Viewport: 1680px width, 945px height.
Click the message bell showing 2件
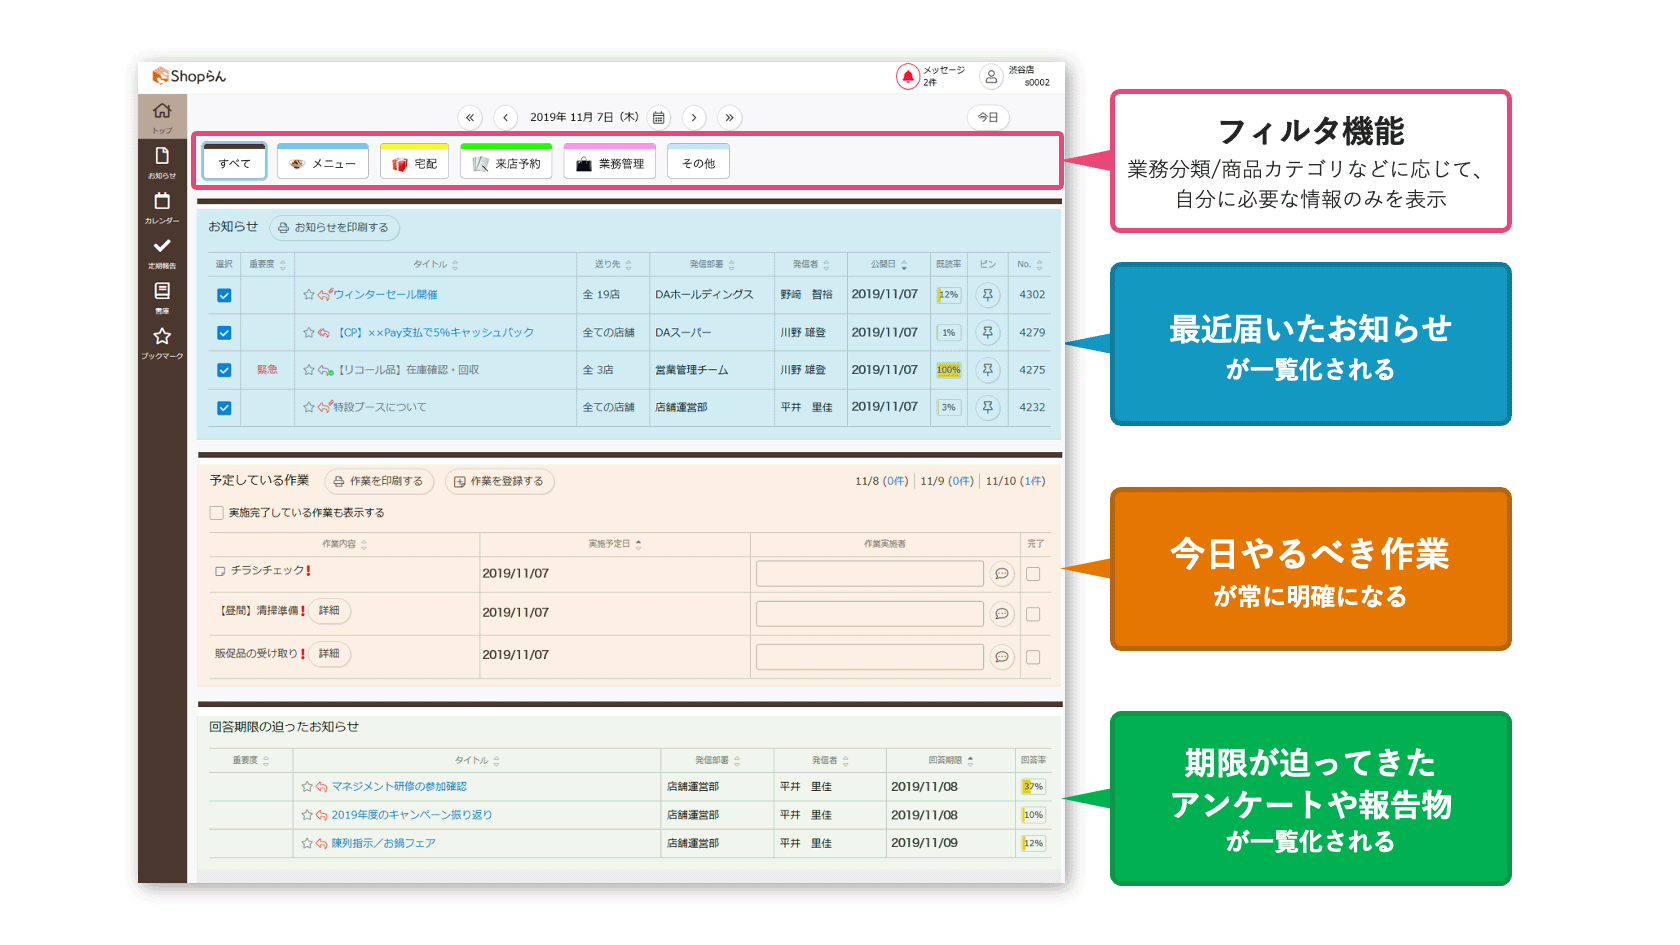(x=909, y=75)
